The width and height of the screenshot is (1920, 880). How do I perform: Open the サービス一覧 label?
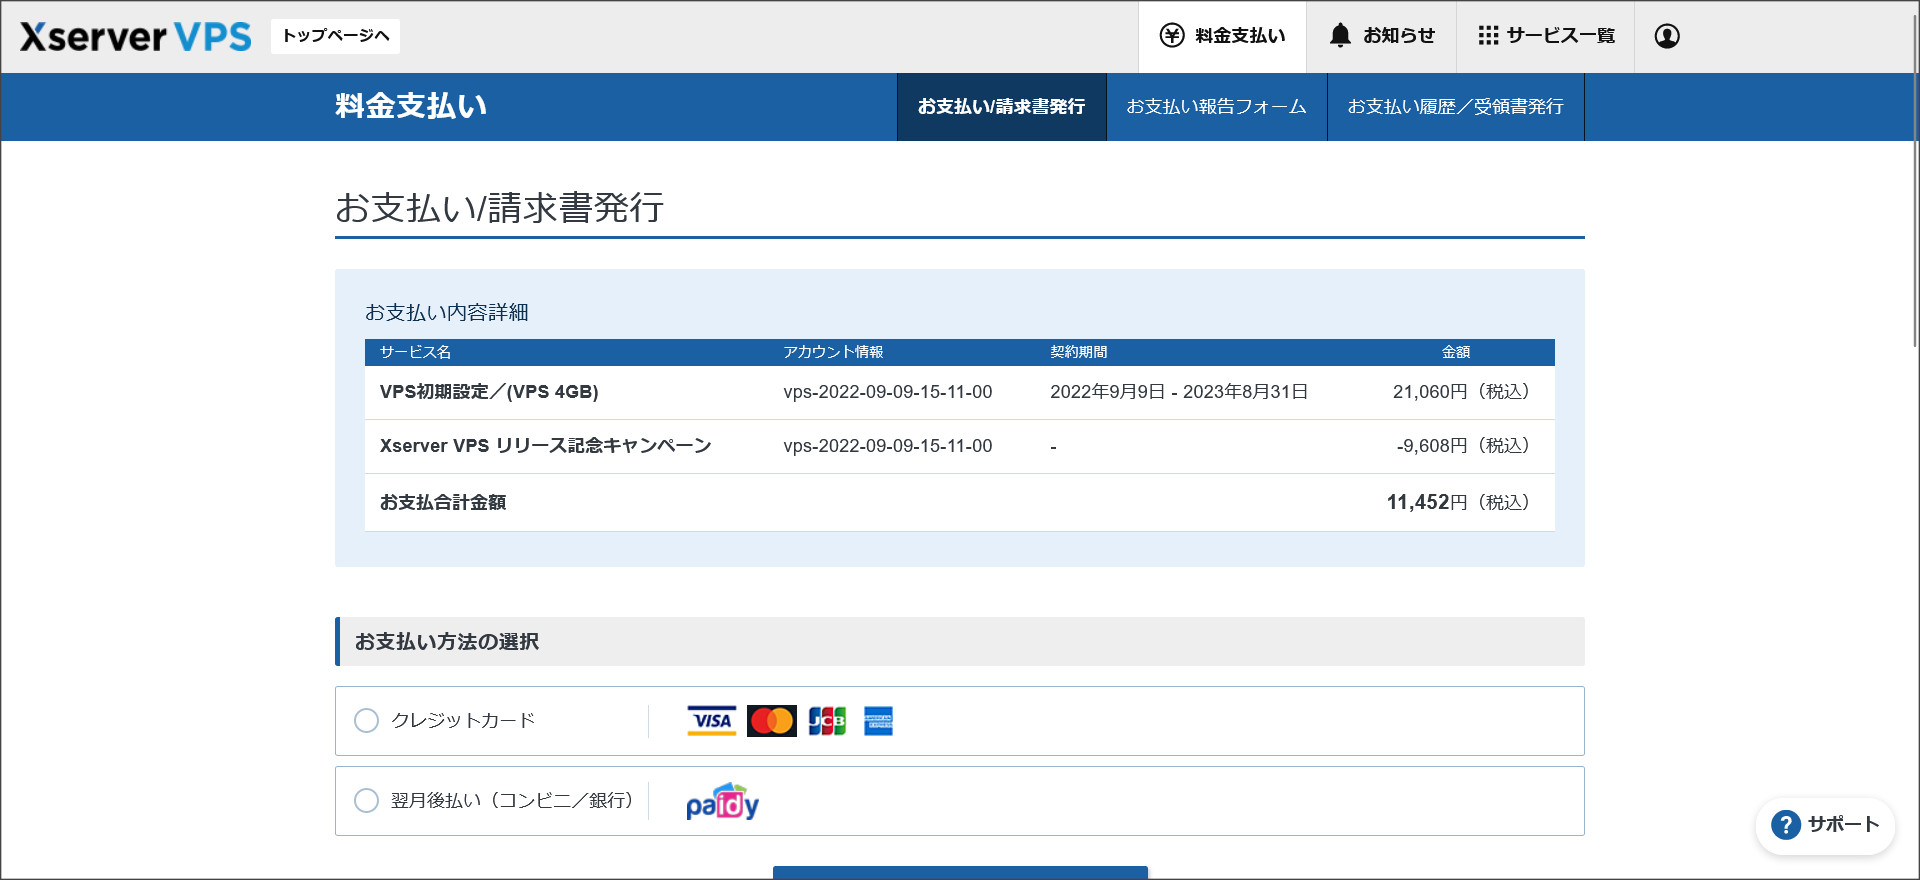pos(1561,36)
